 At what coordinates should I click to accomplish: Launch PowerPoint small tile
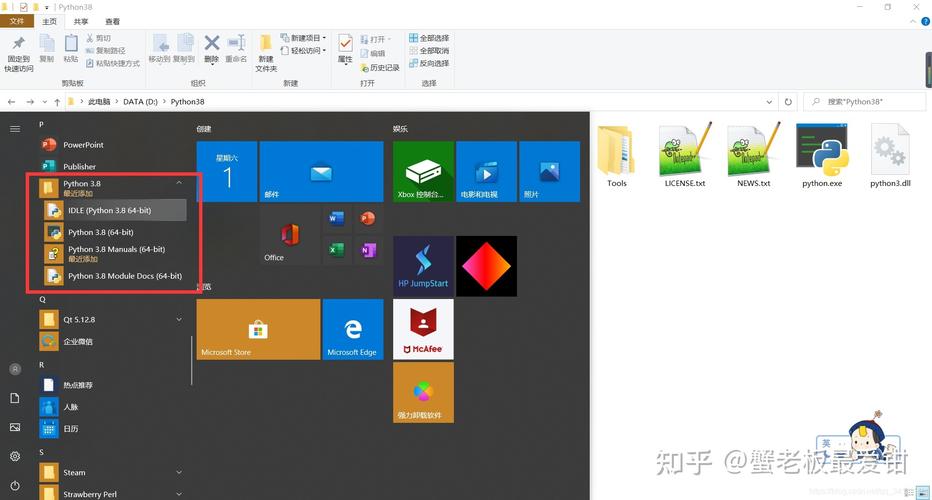368,219
